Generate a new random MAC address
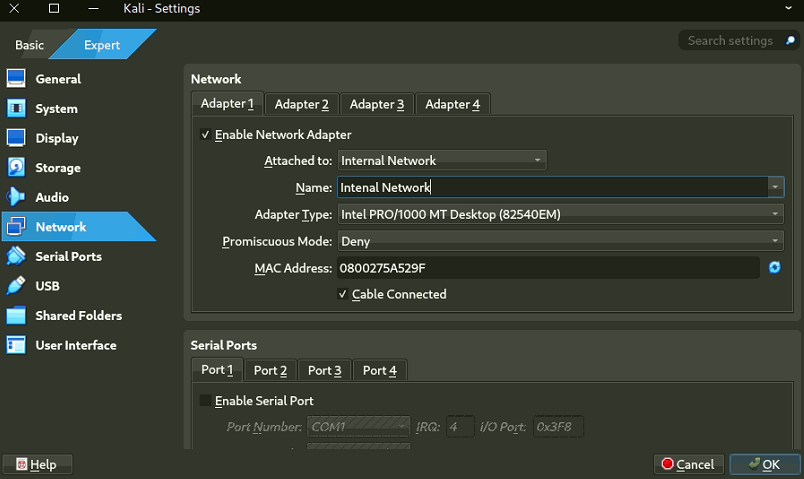The width and height of the screenshot is (804, 479). 774,268
